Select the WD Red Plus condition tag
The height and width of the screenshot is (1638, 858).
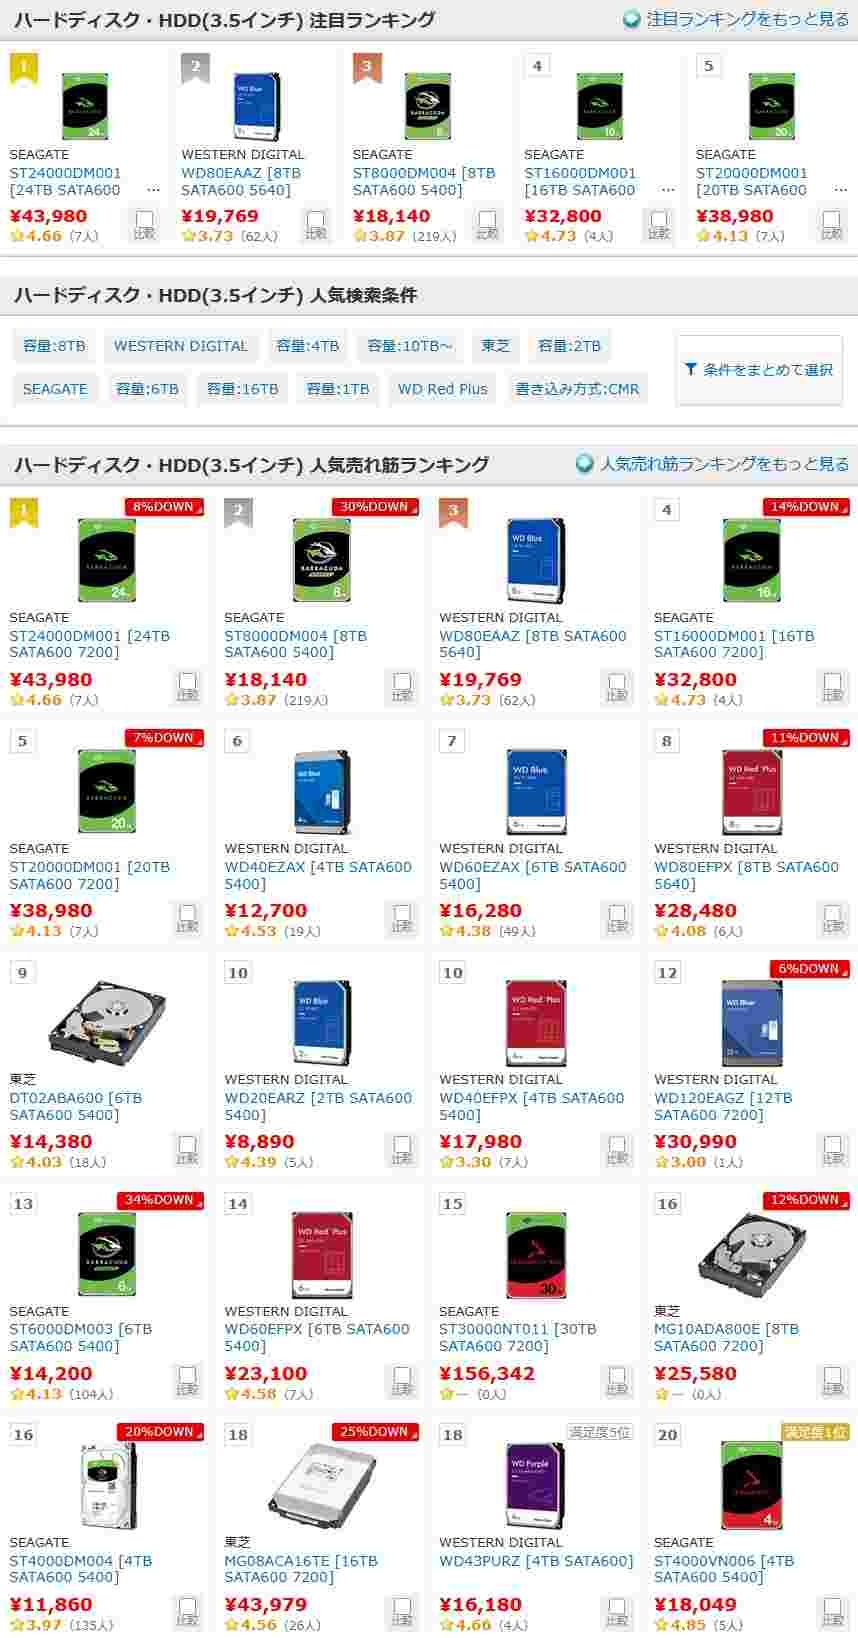click(442, 389)
